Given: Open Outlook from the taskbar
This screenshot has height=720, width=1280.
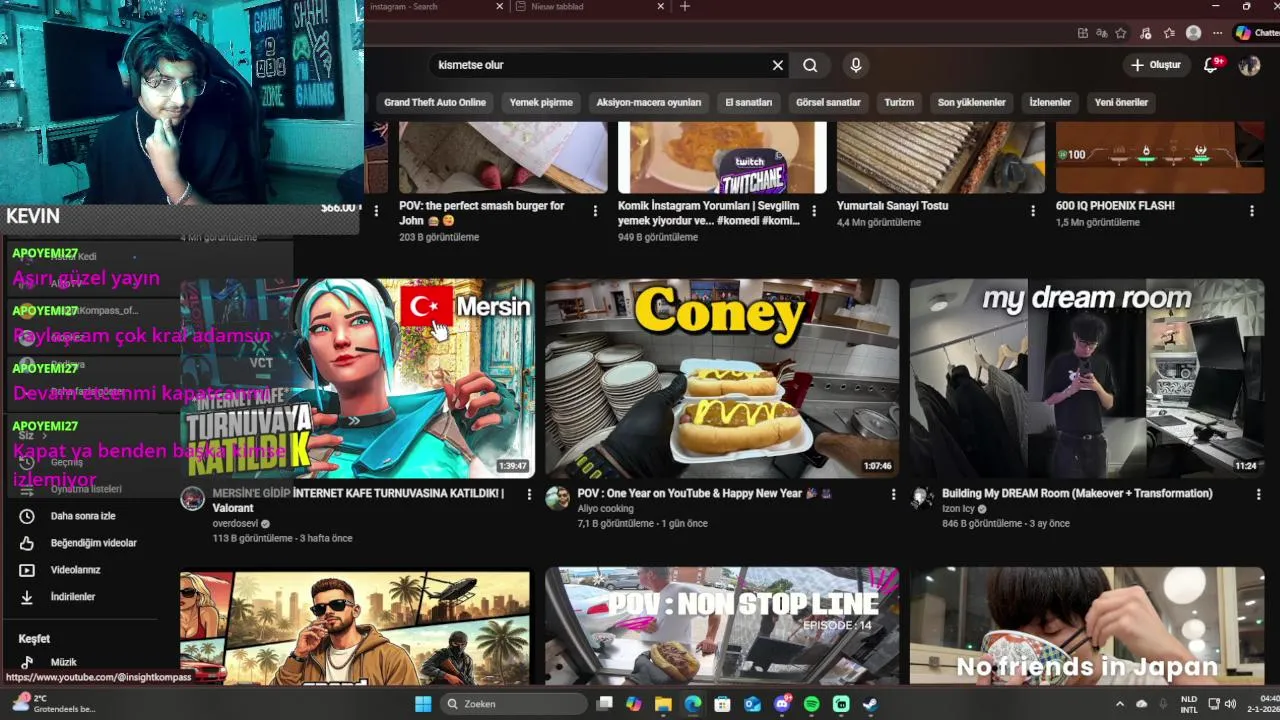Looking at the screenshot, I should (x=752, y=704).
